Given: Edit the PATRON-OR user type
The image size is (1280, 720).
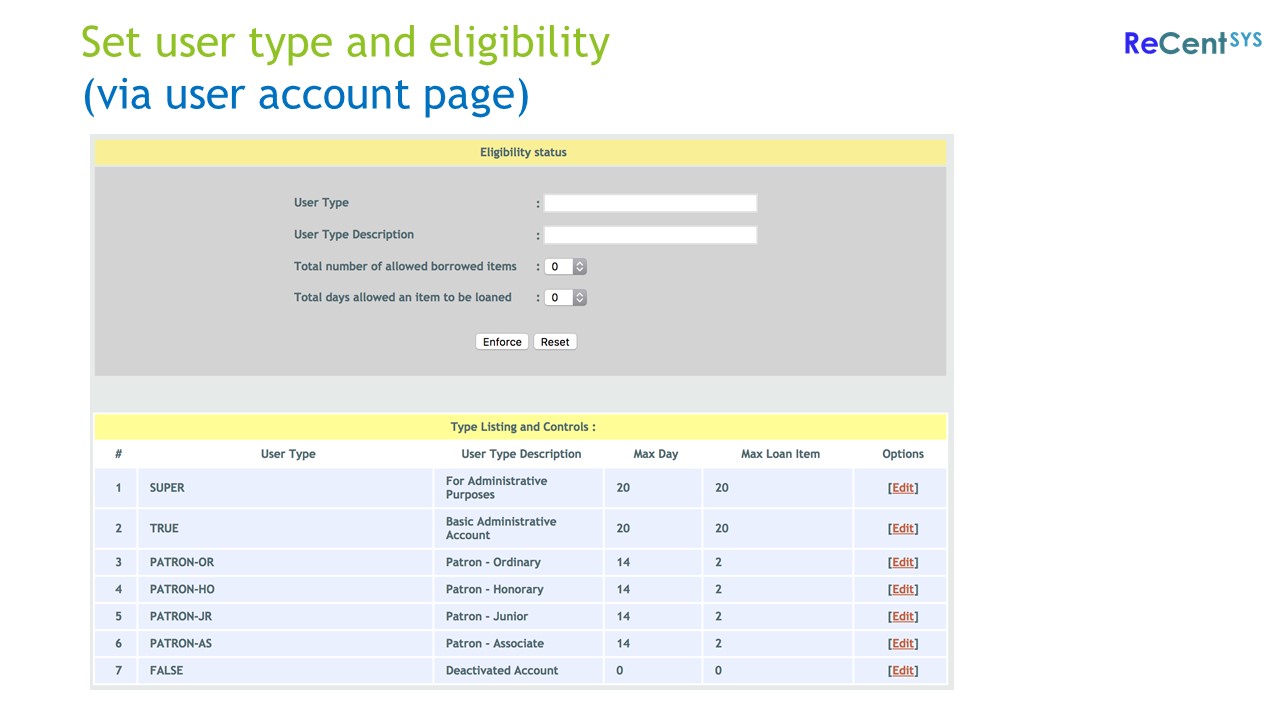Looking at the screenshot, I should tap(903, 563).
